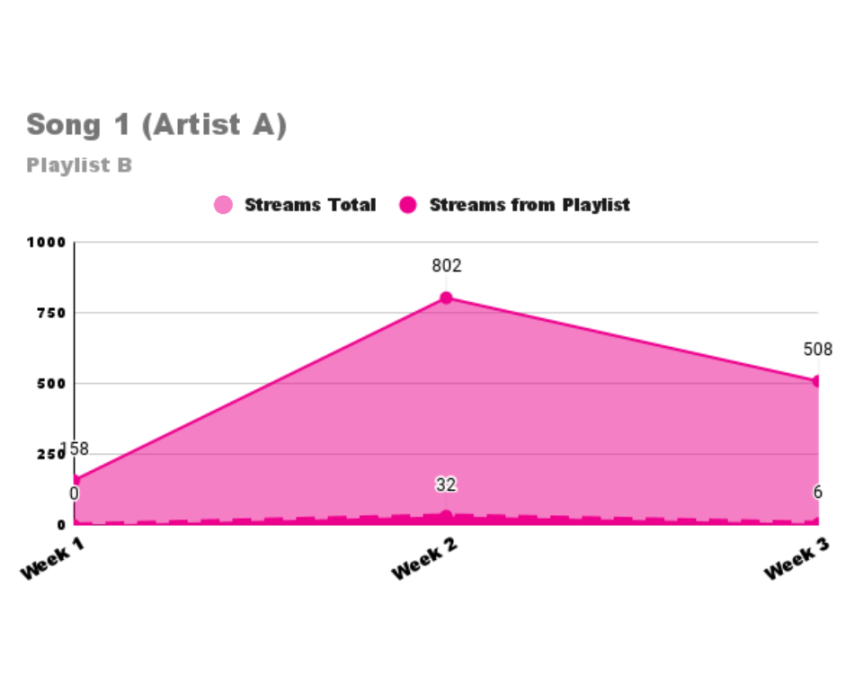Click the Streams from Playlist legend dot
The height and width of the screenshot is (684, 845).
tap(408, 205)
